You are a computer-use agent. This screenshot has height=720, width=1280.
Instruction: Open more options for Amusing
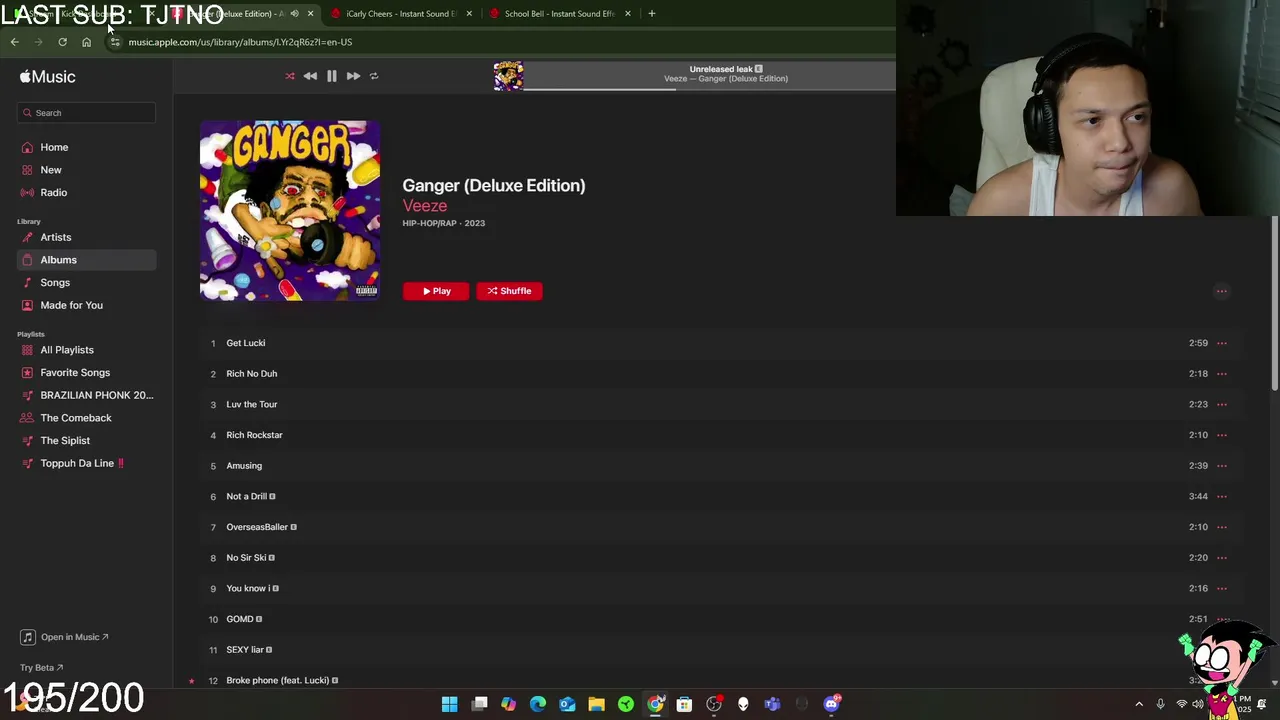click(x=1221, y=466)
